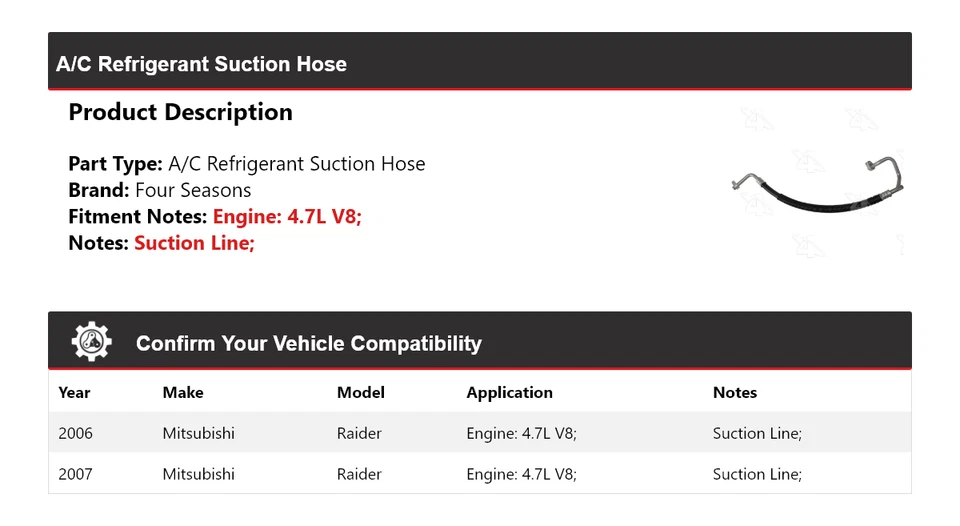Select the 2006 year row cell
Viewport: 960px width, 526px height.
coord(75,433)
